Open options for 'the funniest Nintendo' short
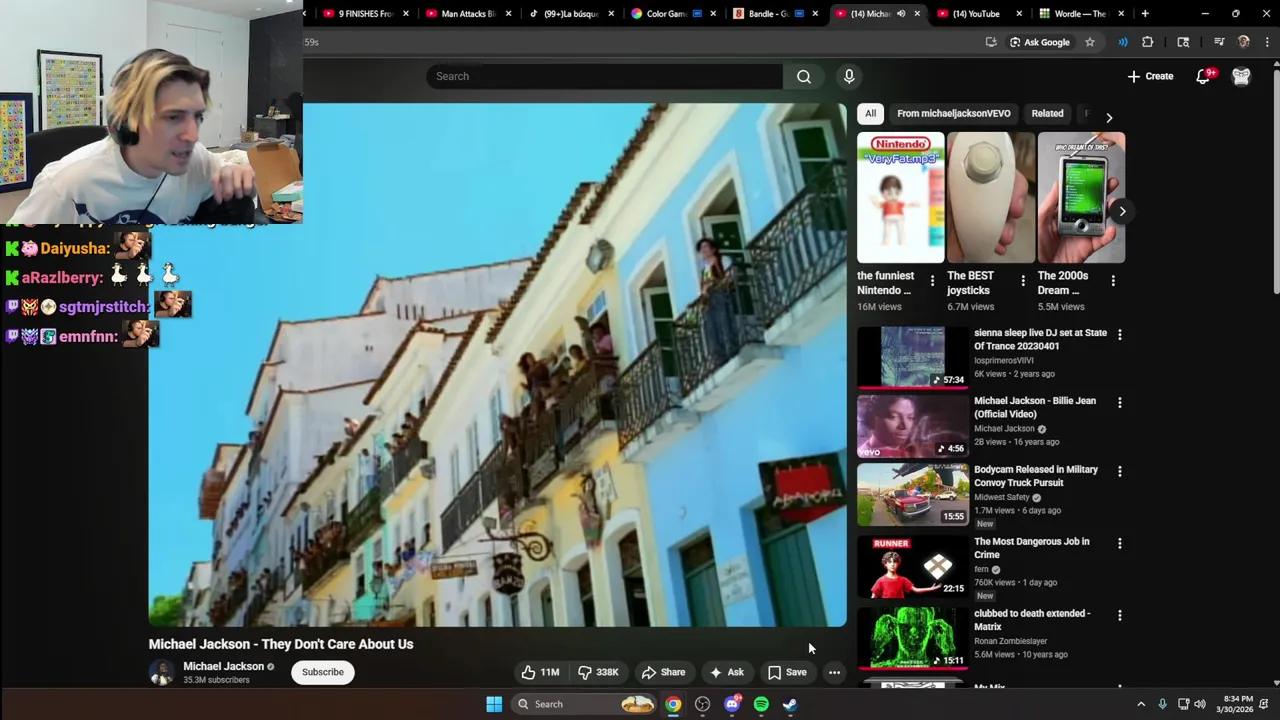 click(932, 281)
